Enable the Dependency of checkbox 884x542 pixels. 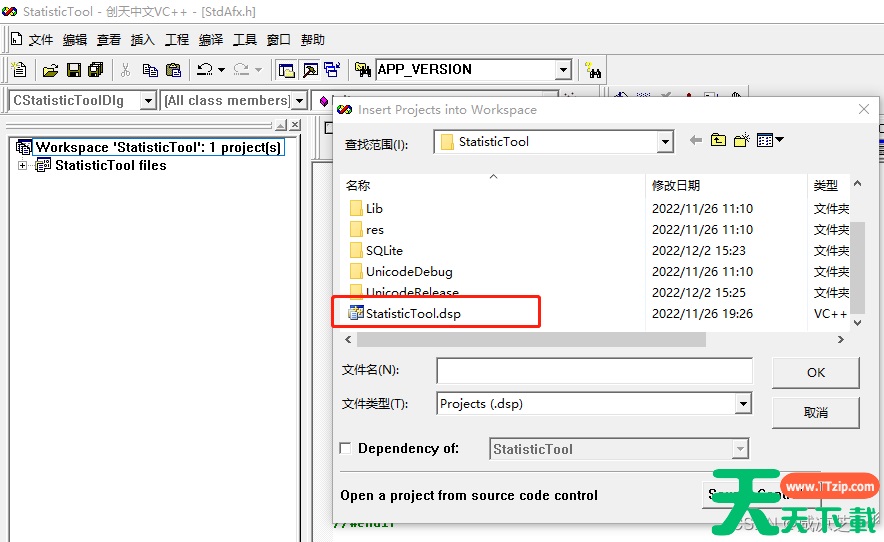[346, 449]
